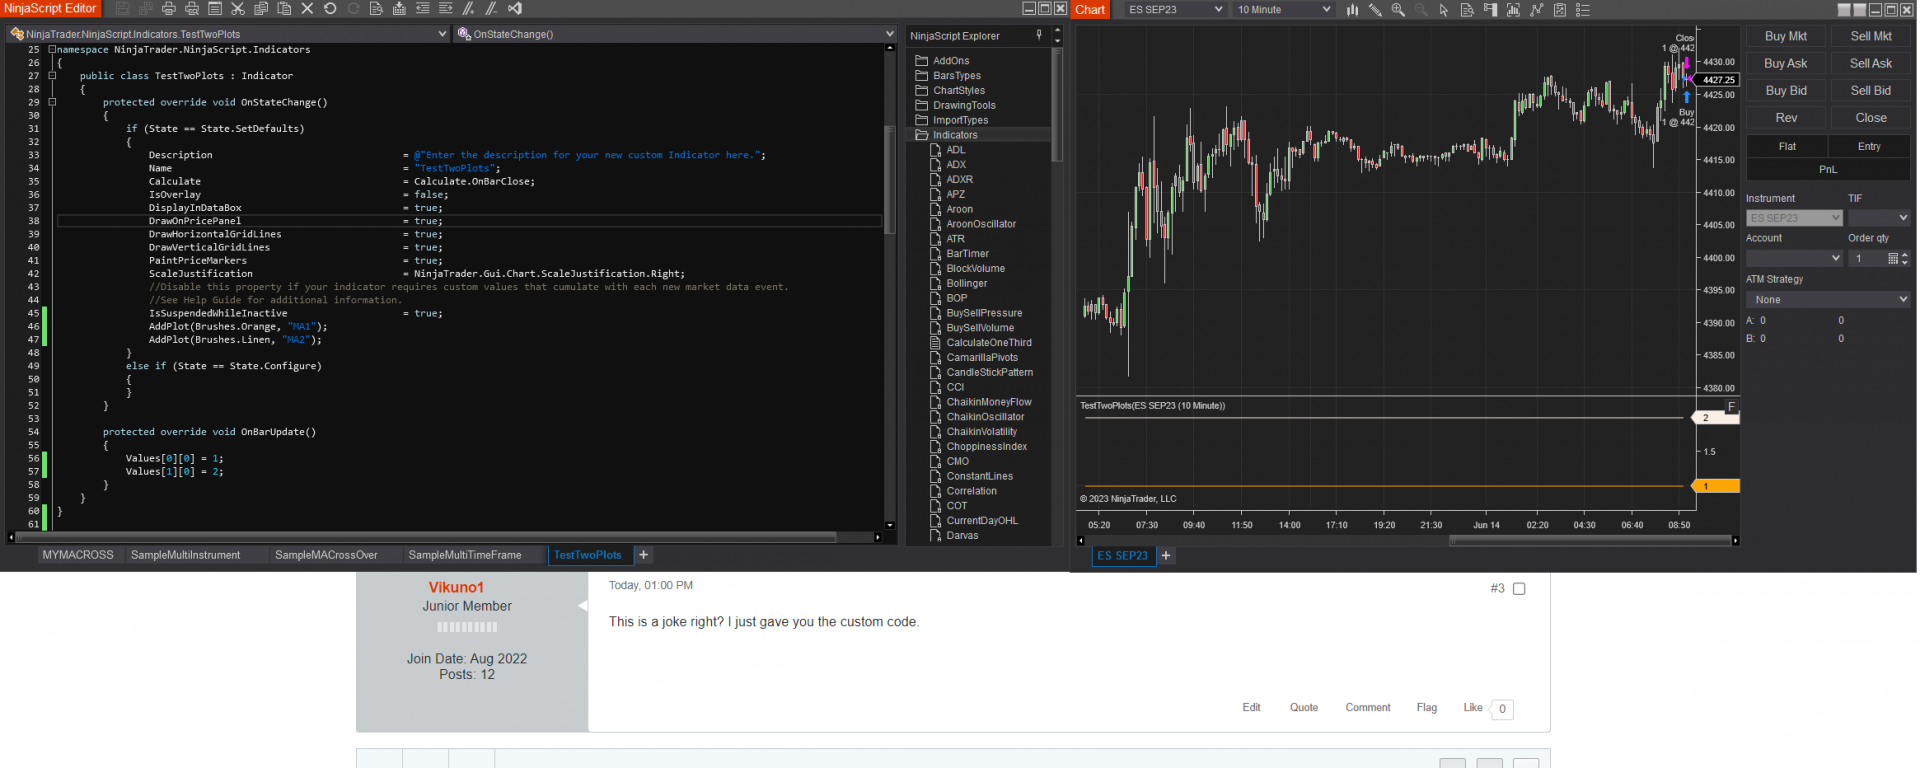Increase order quantity with the up arrow
This screenshot has width=1920, height=768.
(1905, 255)
